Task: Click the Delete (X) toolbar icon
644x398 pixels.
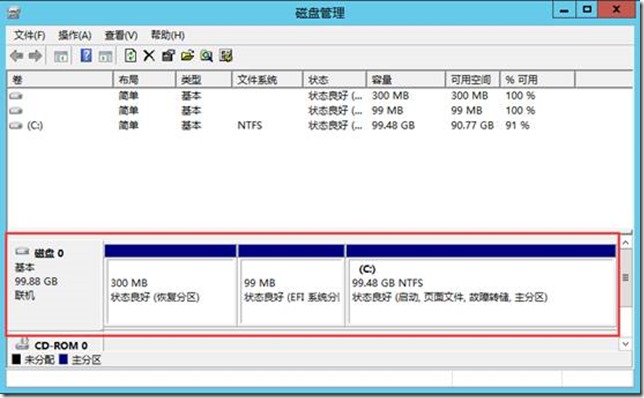Action: click(x=149, y=55)
